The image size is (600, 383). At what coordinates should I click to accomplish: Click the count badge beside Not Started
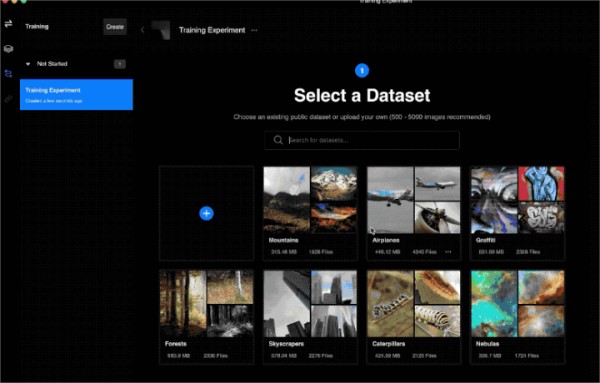[120, 64]
